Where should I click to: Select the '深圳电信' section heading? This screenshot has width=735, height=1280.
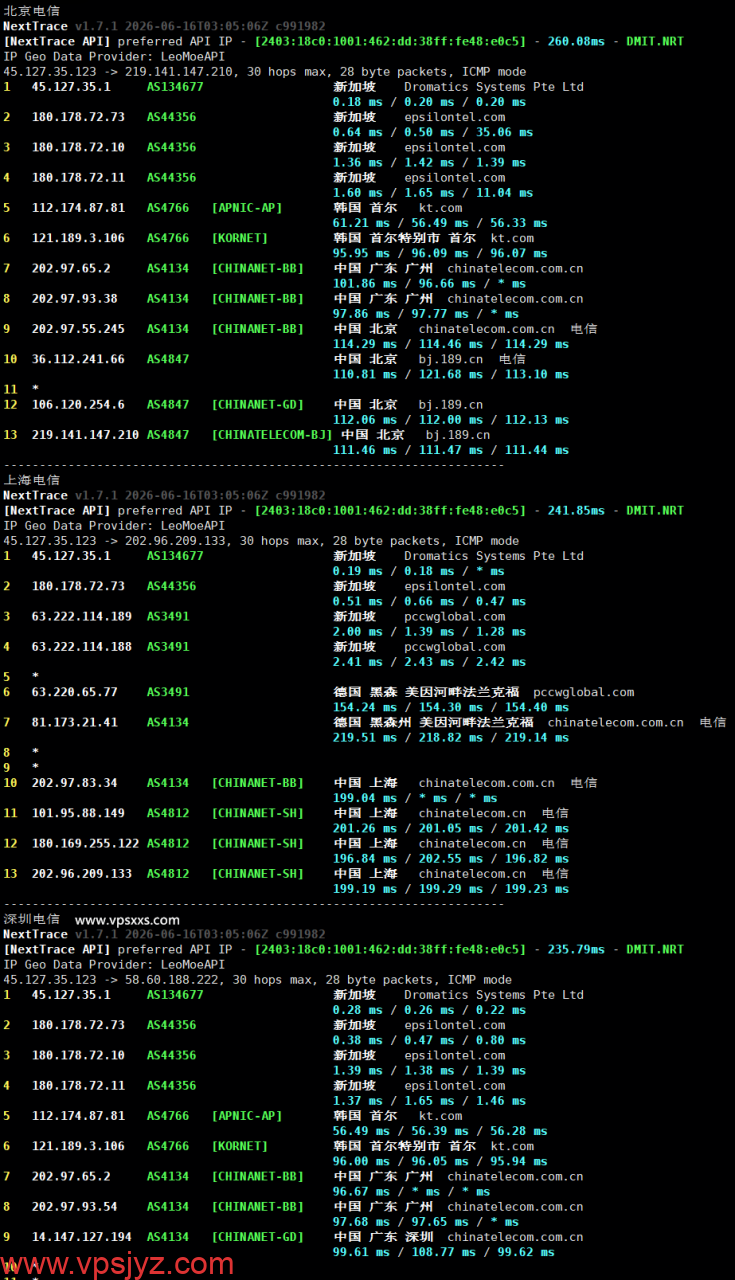[31, 919]
